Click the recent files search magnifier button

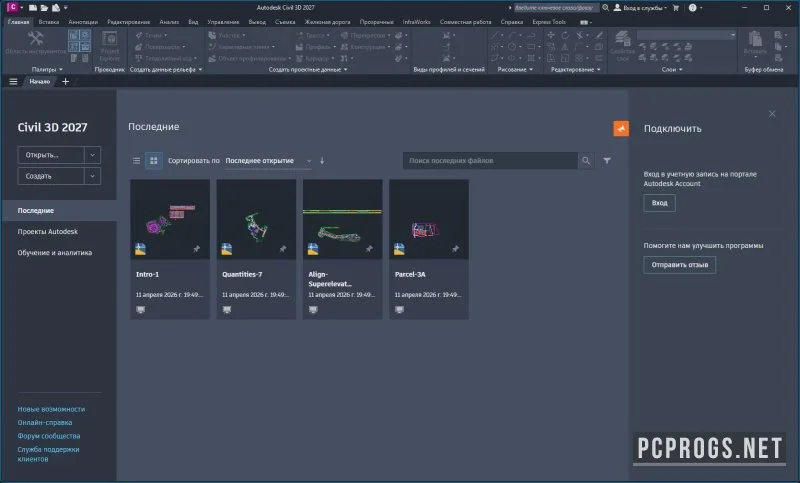point(586,161)
